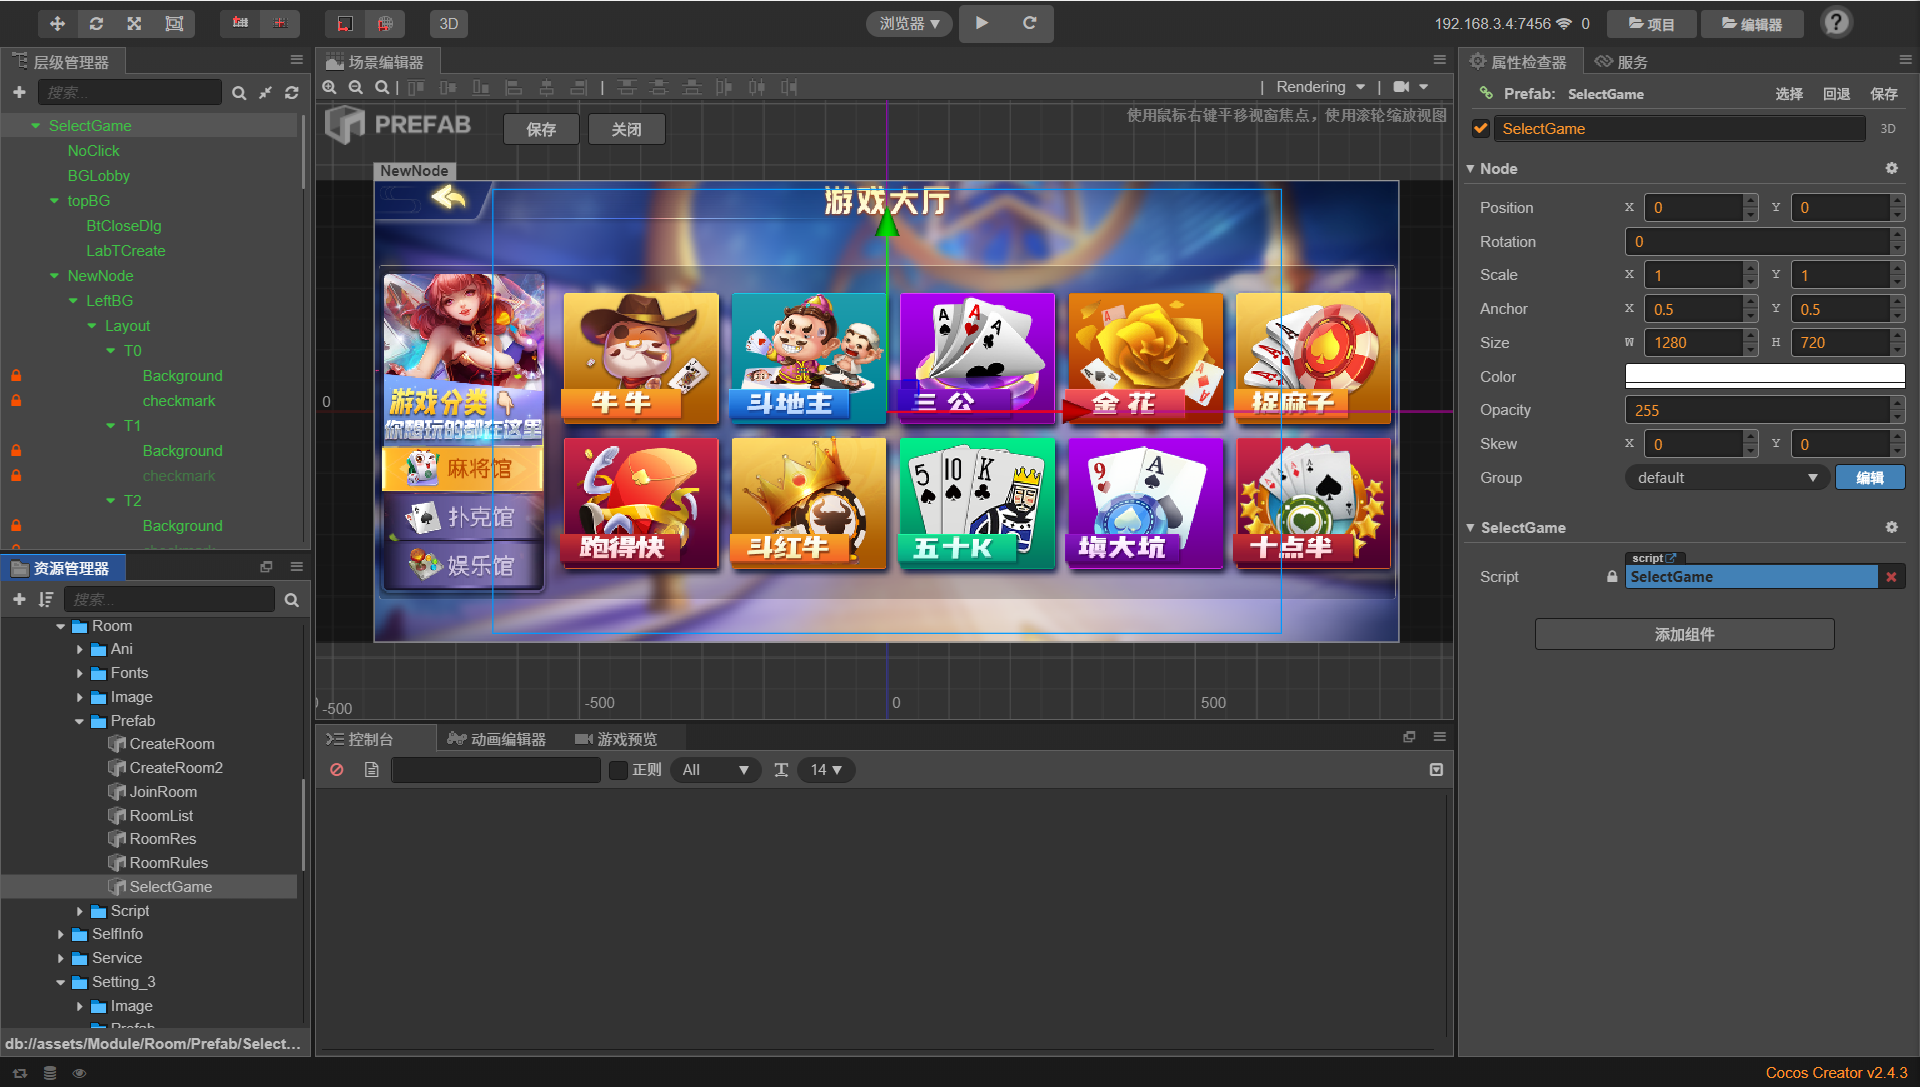Image resolution: width=1920 pixels, height=1087 pixels.
Task: Click the Node settings gear icon
Action: point(1891,168)
